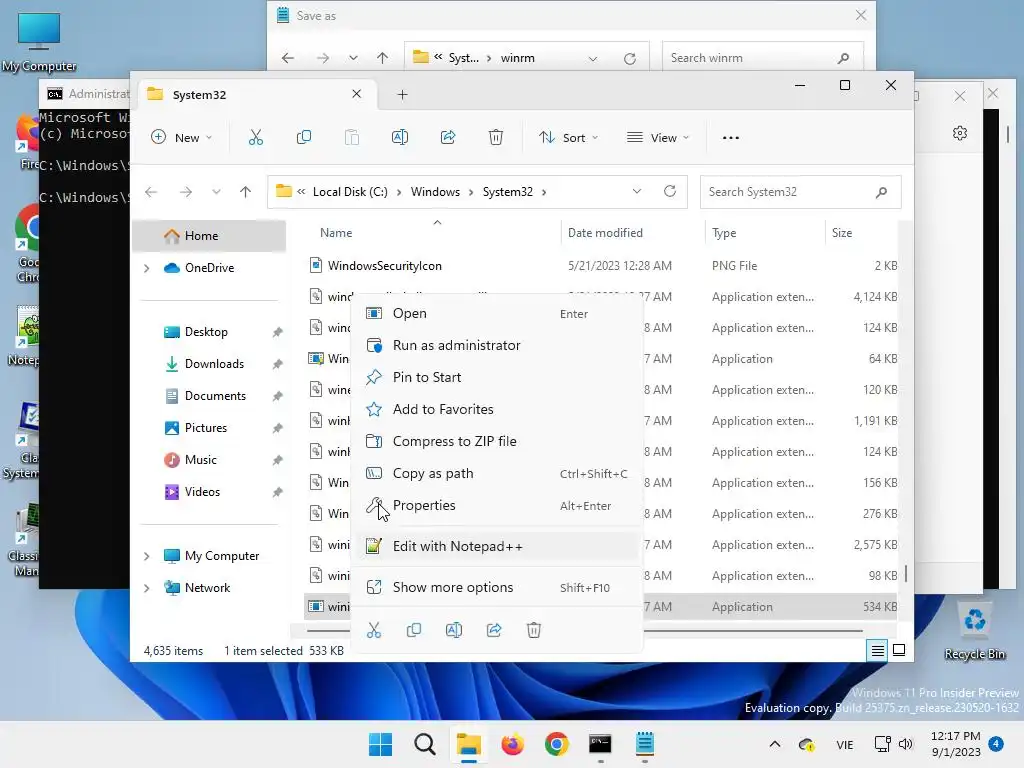Choose Open in the context menu

[497, 313]
